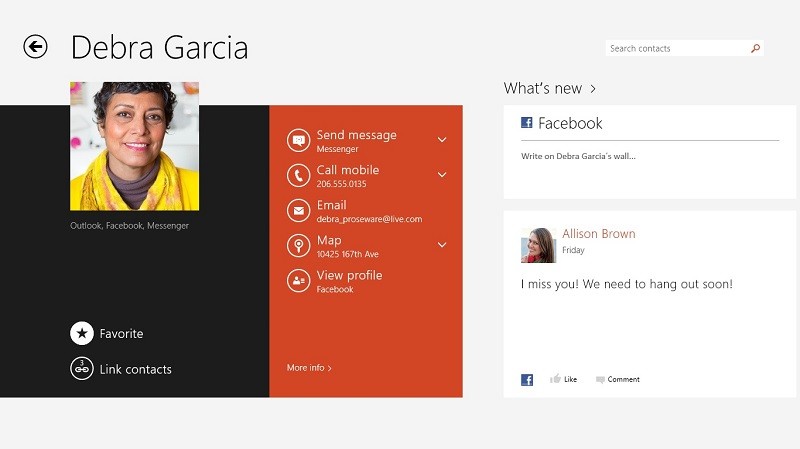Expand the Send message options chevron

point(442,140)
